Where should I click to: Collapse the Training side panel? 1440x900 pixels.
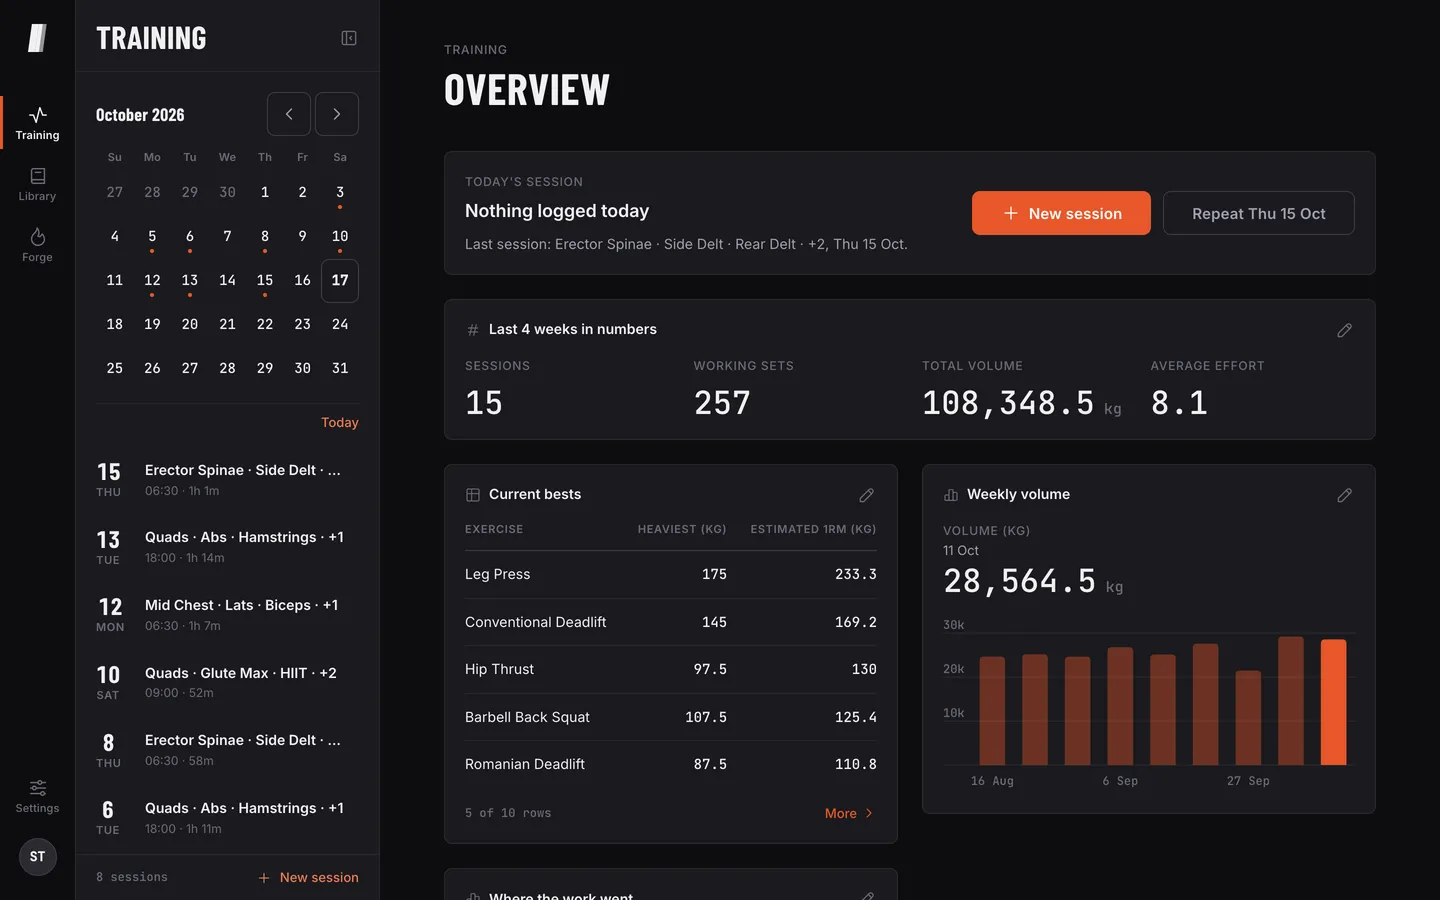(349, 38)
